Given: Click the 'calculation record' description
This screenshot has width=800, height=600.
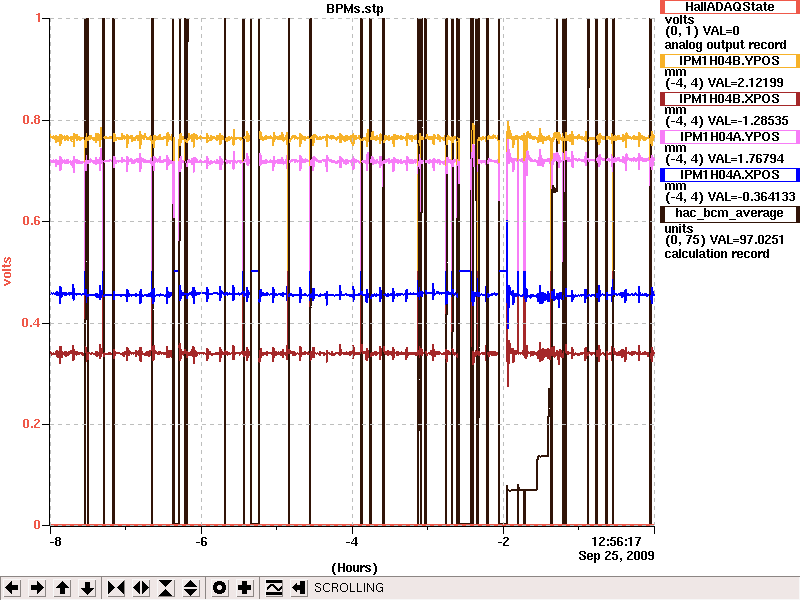Looking at the screenshot, I should point(717,254).
